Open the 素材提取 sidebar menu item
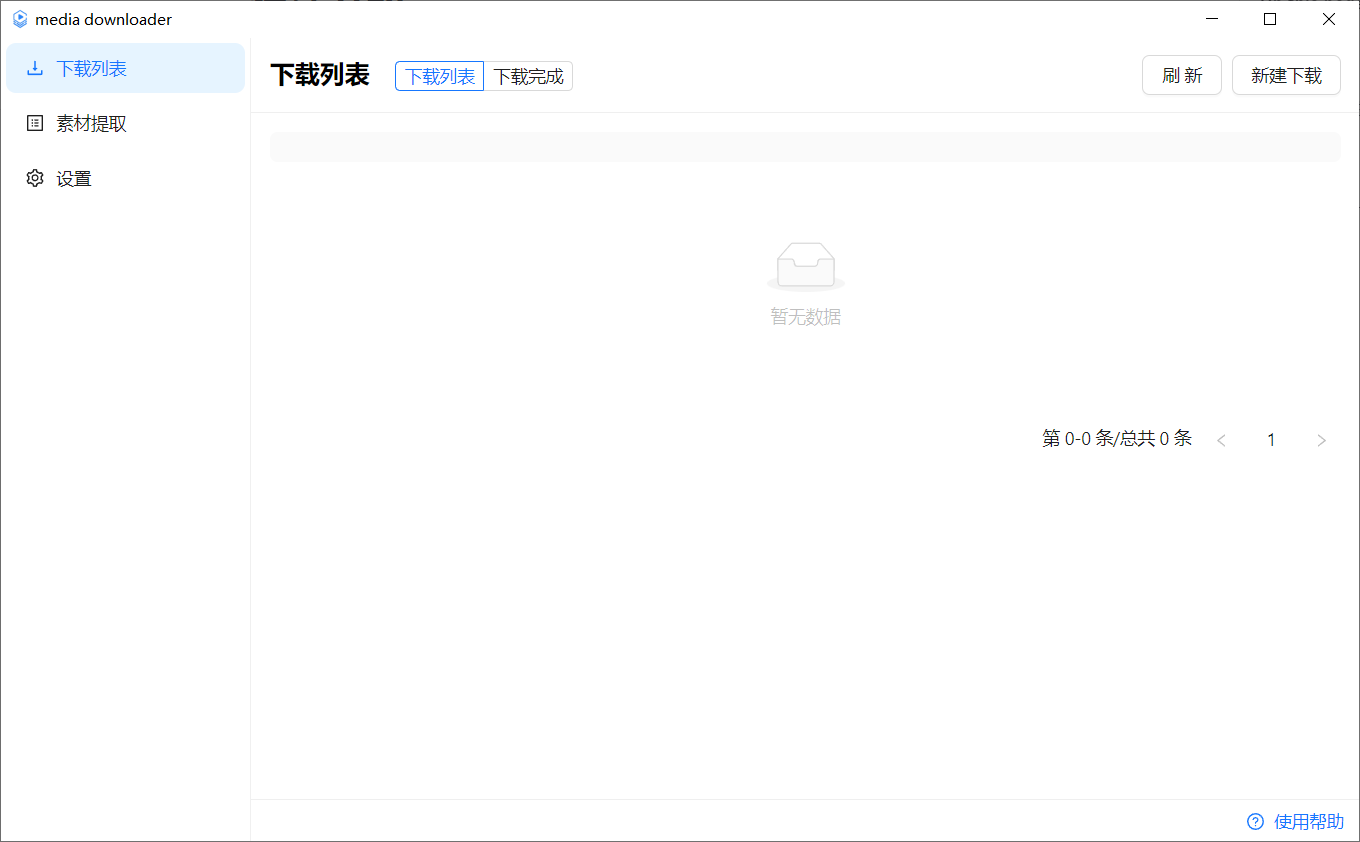The width and height of the screenshot is (1360, 842). pyautogui.click(x=126, y=123)
